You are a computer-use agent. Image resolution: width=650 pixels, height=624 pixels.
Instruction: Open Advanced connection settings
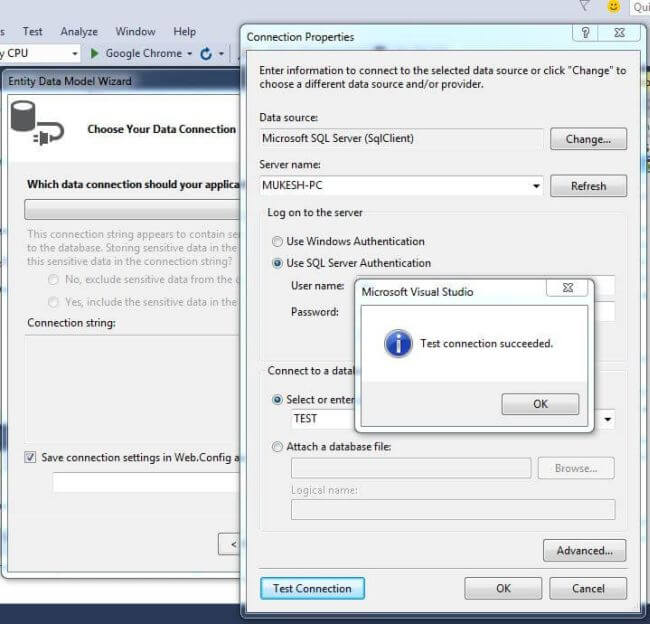coord(585,551)
